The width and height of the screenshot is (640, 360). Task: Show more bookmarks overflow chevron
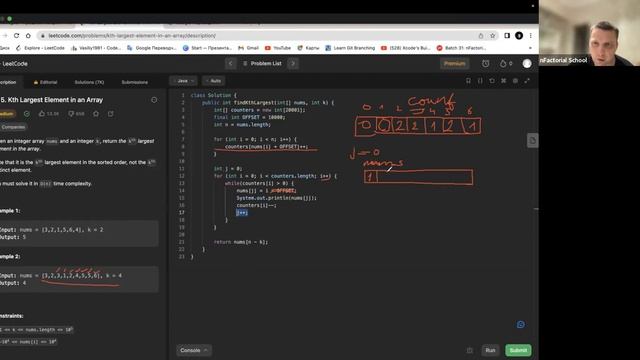coord(530,48)
